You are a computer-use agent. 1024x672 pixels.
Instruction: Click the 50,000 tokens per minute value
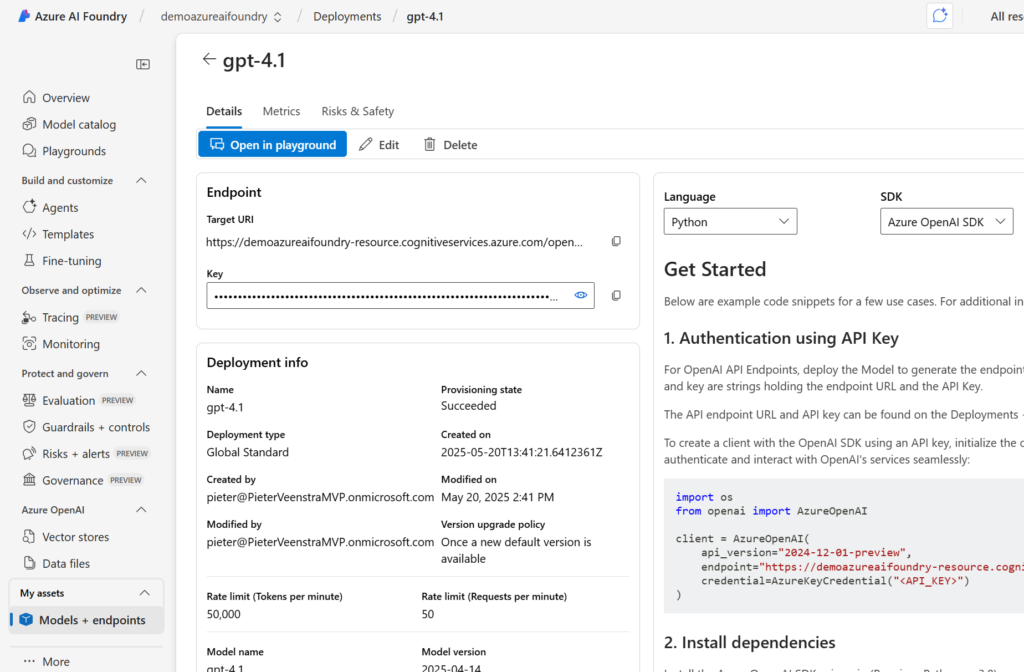pos(223,614)
